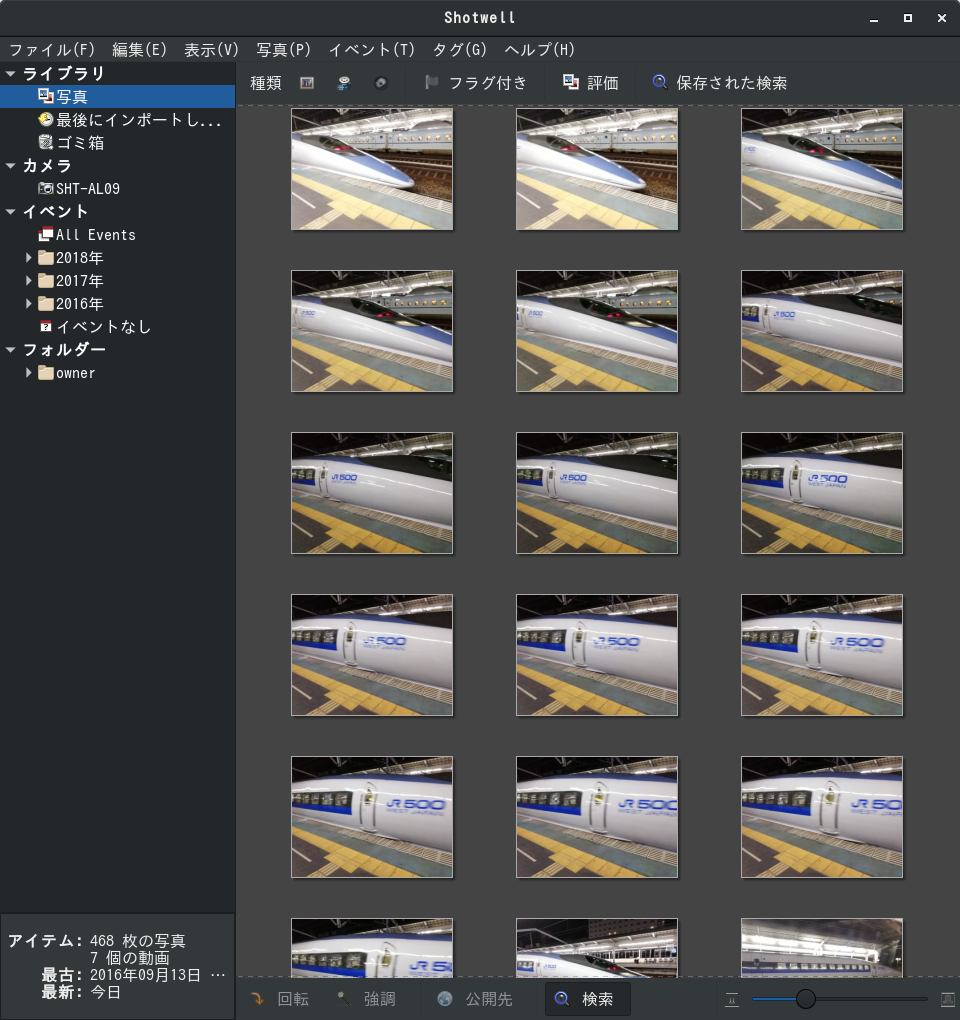Click the zoom-in thumbnail size icon
This screenshot has height=1020, width=960.
click(x=948, y=999)
